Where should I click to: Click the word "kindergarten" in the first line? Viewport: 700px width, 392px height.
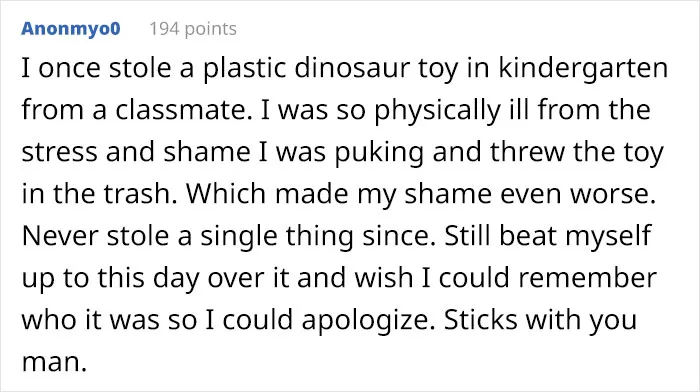583,69
